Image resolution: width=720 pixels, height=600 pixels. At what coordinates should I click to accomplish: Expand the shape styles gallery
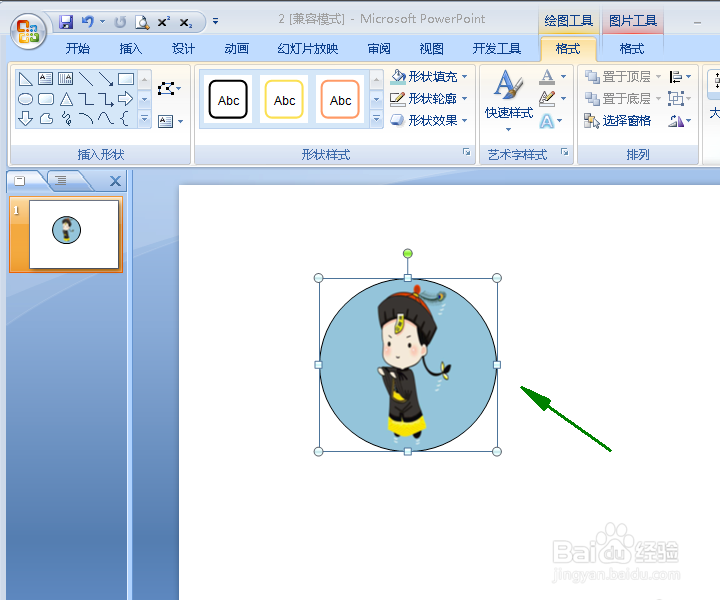tap(376, 119)
